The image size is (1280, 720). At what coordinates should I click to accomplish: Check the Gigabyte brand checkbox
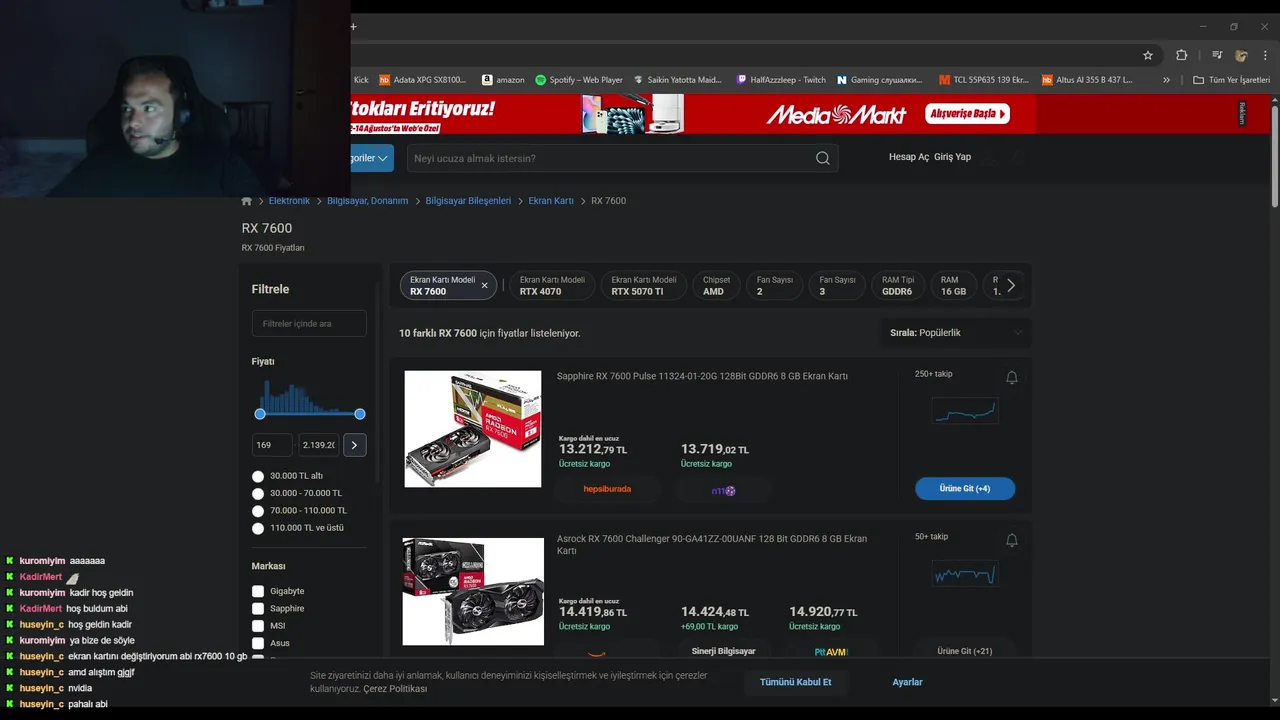pyautogui.click(x=258, y=591)
